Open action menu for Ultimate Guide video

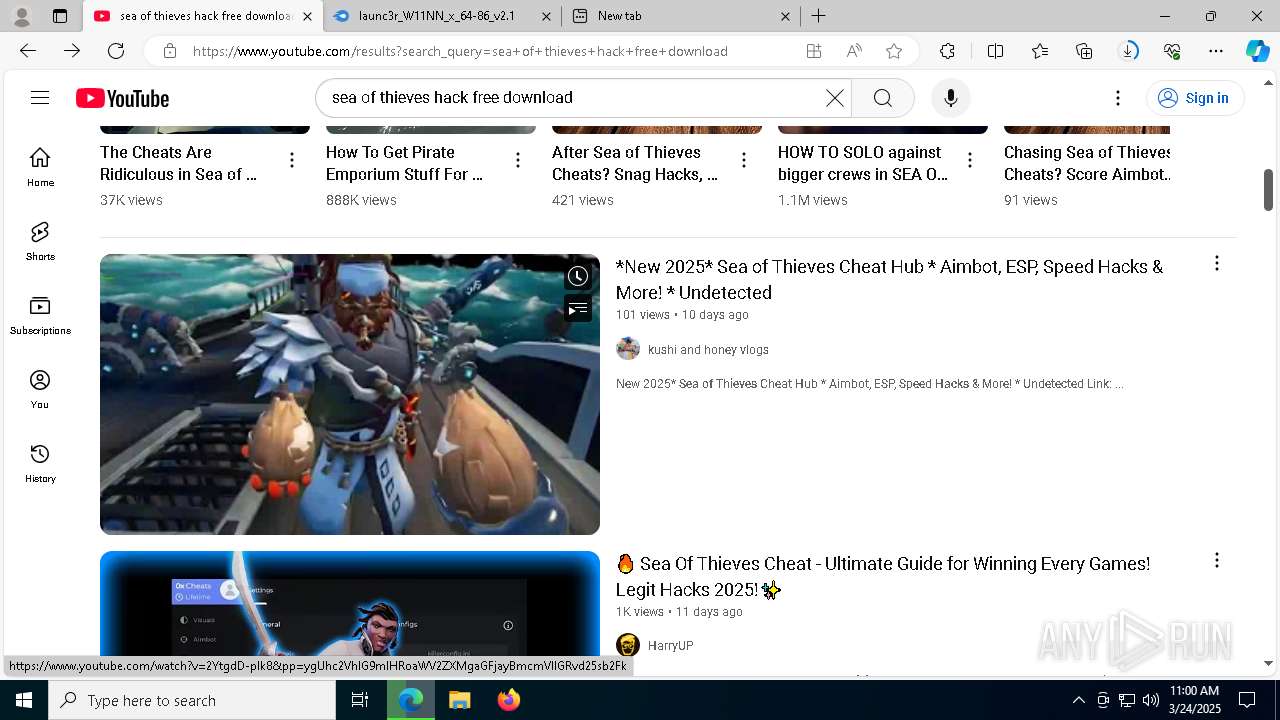(1217, 560)
